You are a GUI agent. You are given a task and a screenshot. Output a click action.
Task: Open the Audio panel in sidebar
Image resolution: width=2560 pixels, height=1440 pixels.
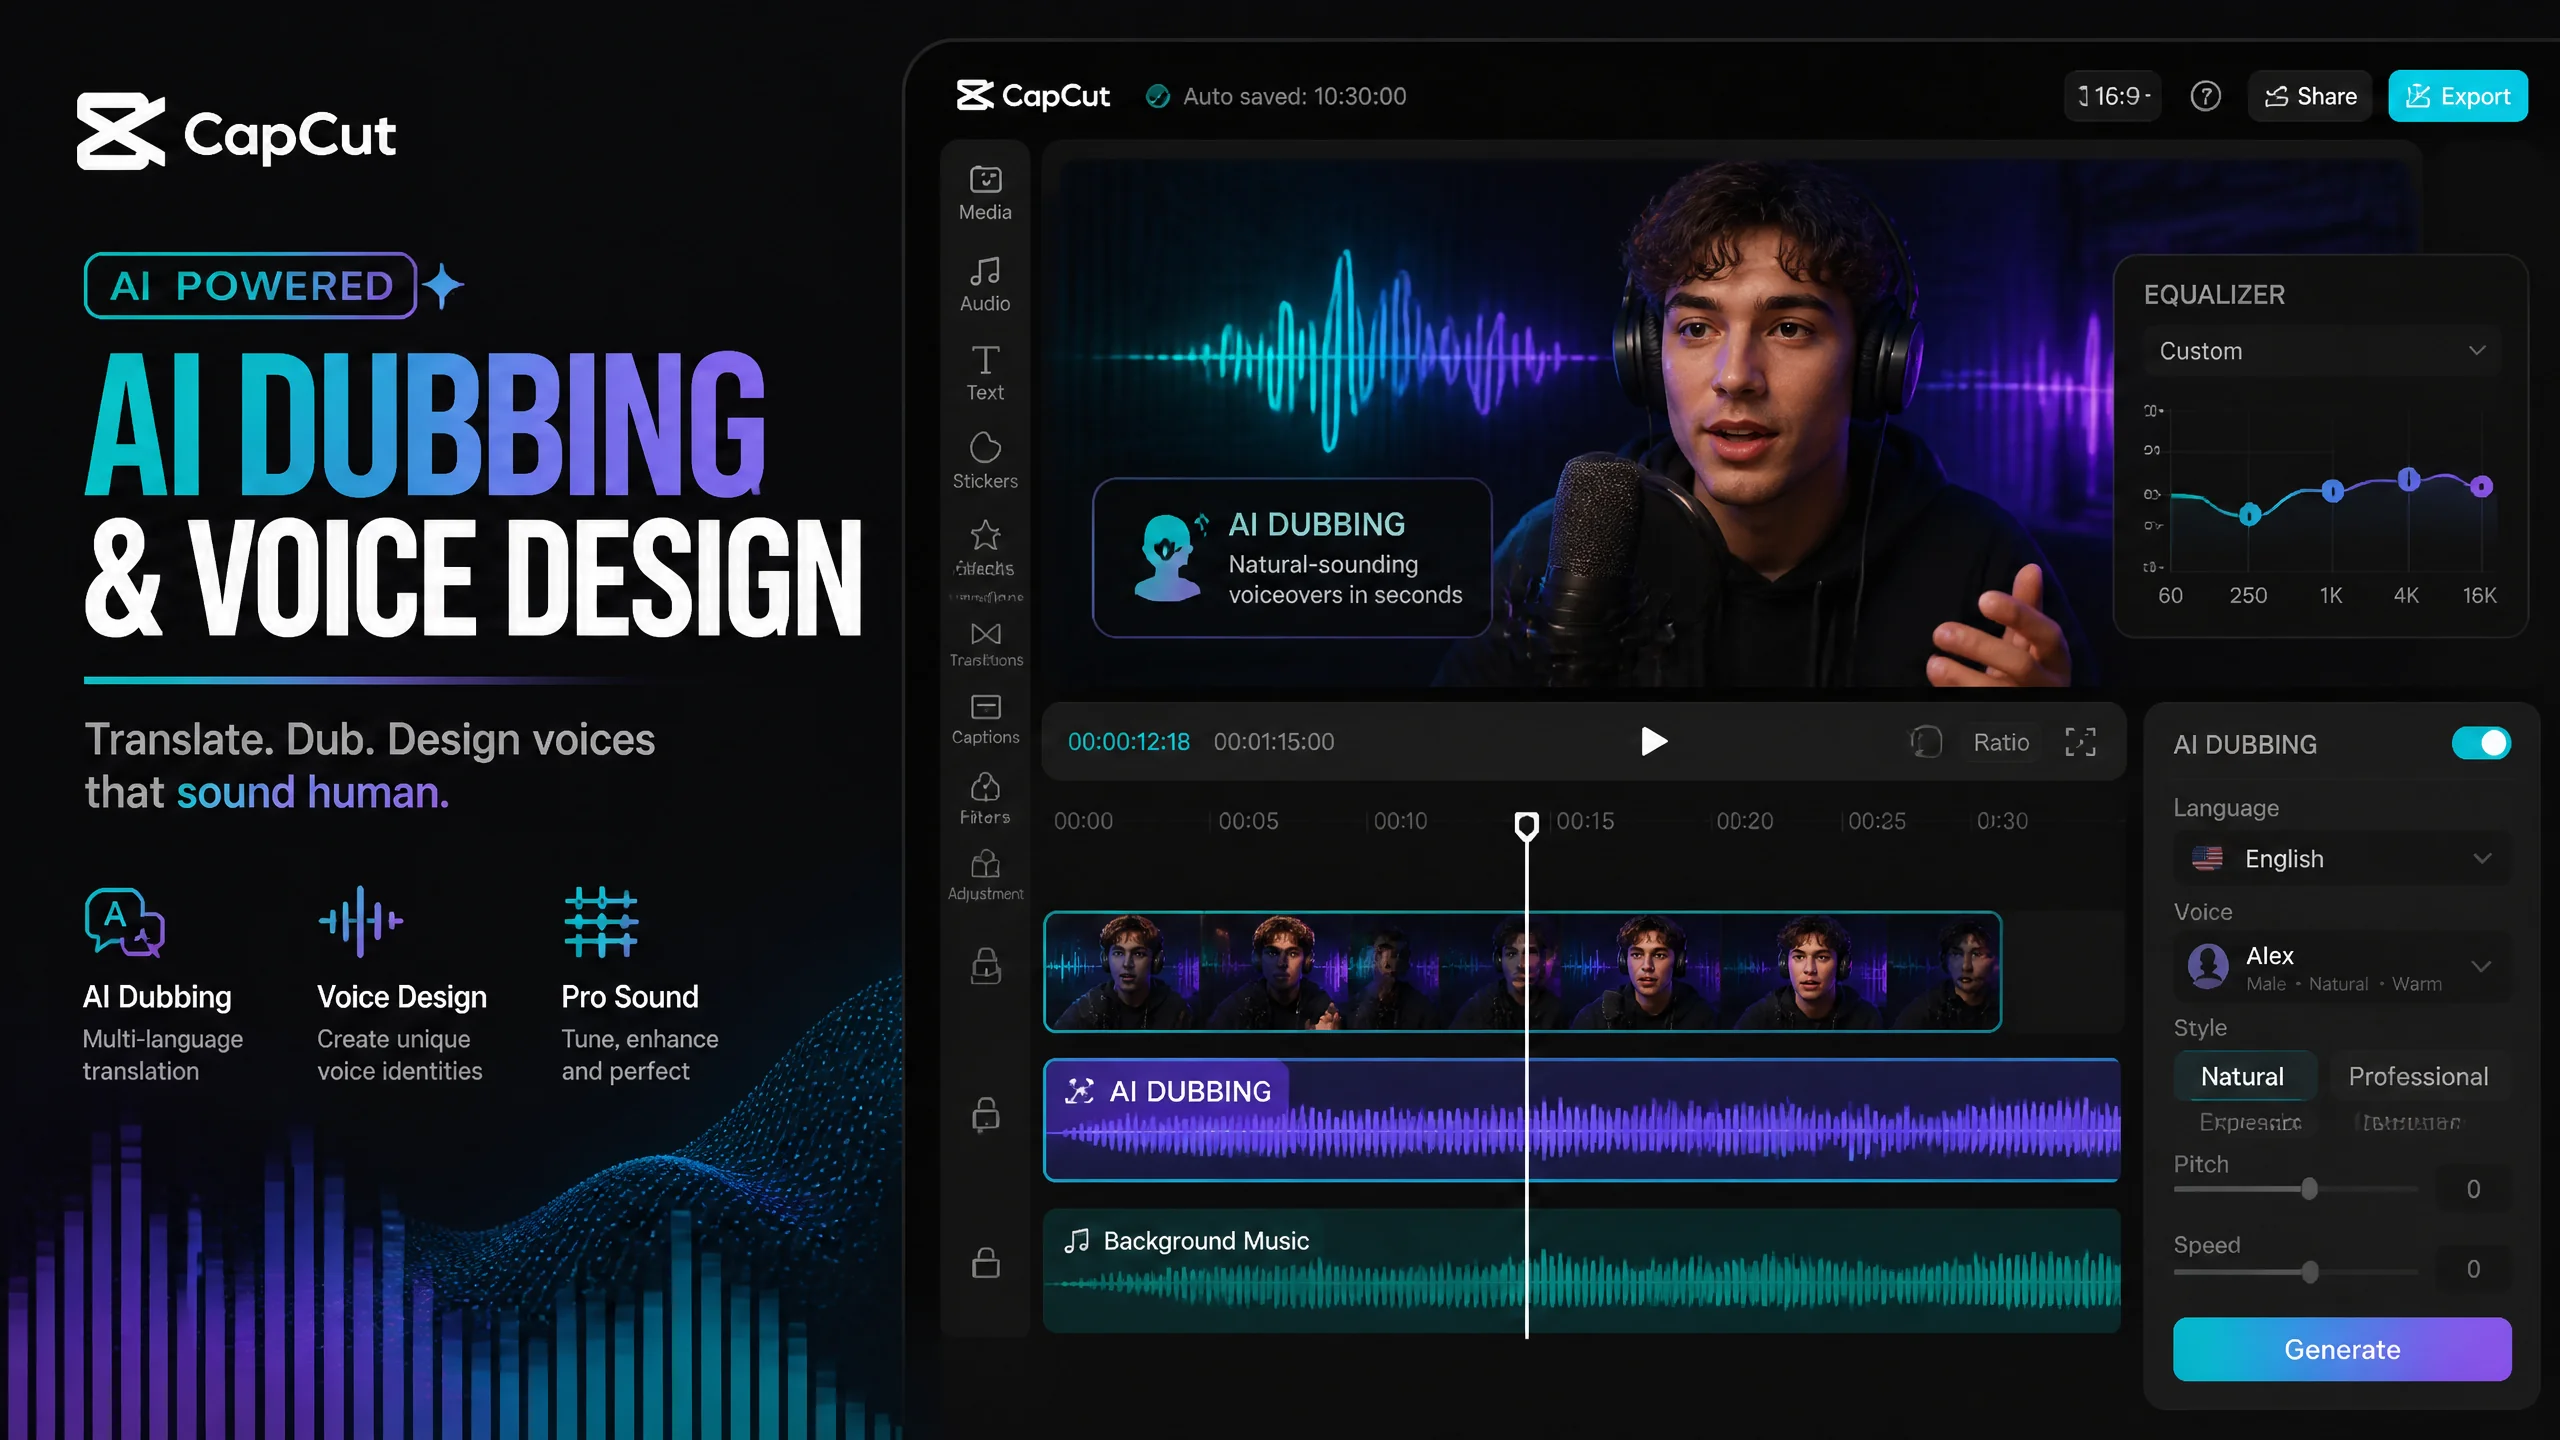pos(985,284)
